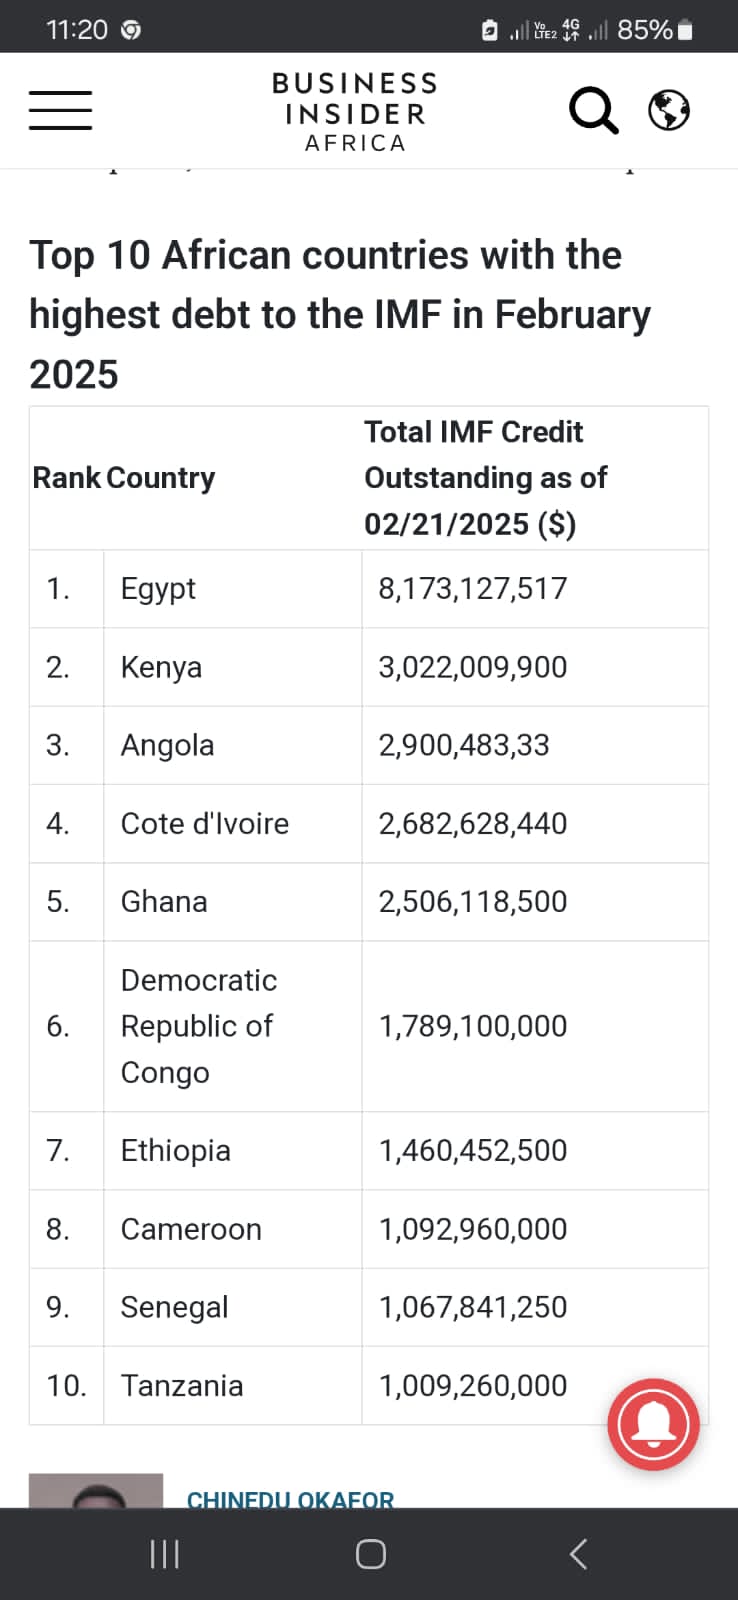
Task: Click the Business Insider Africa logo
Action: (x=355, y=112)
